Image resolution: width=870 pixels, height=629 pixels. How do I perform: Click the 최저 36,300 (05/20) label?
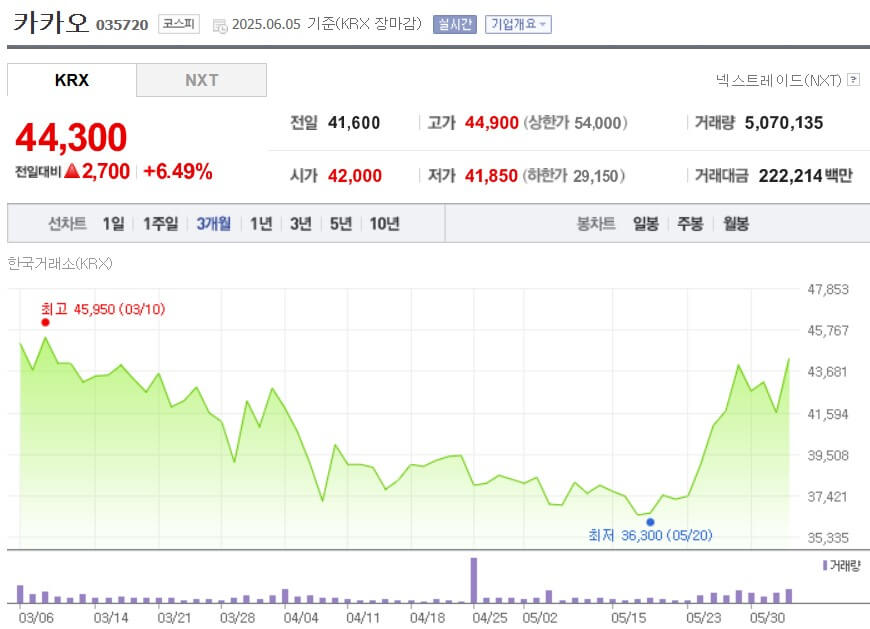click(650, 535)
